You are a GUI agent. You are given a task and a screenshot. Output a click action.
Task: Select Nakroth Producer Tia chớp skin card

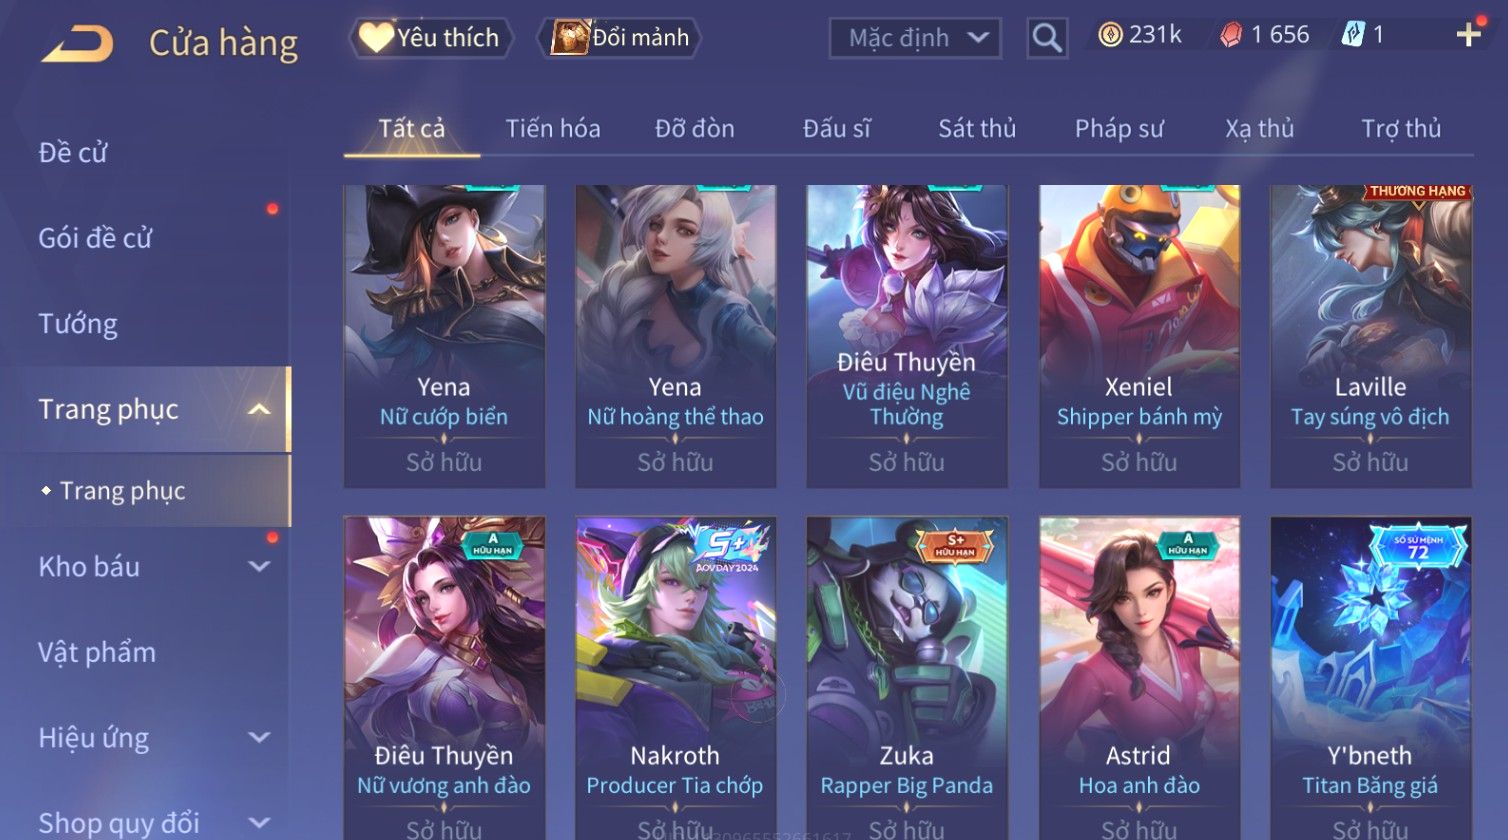tap(675, 677)
